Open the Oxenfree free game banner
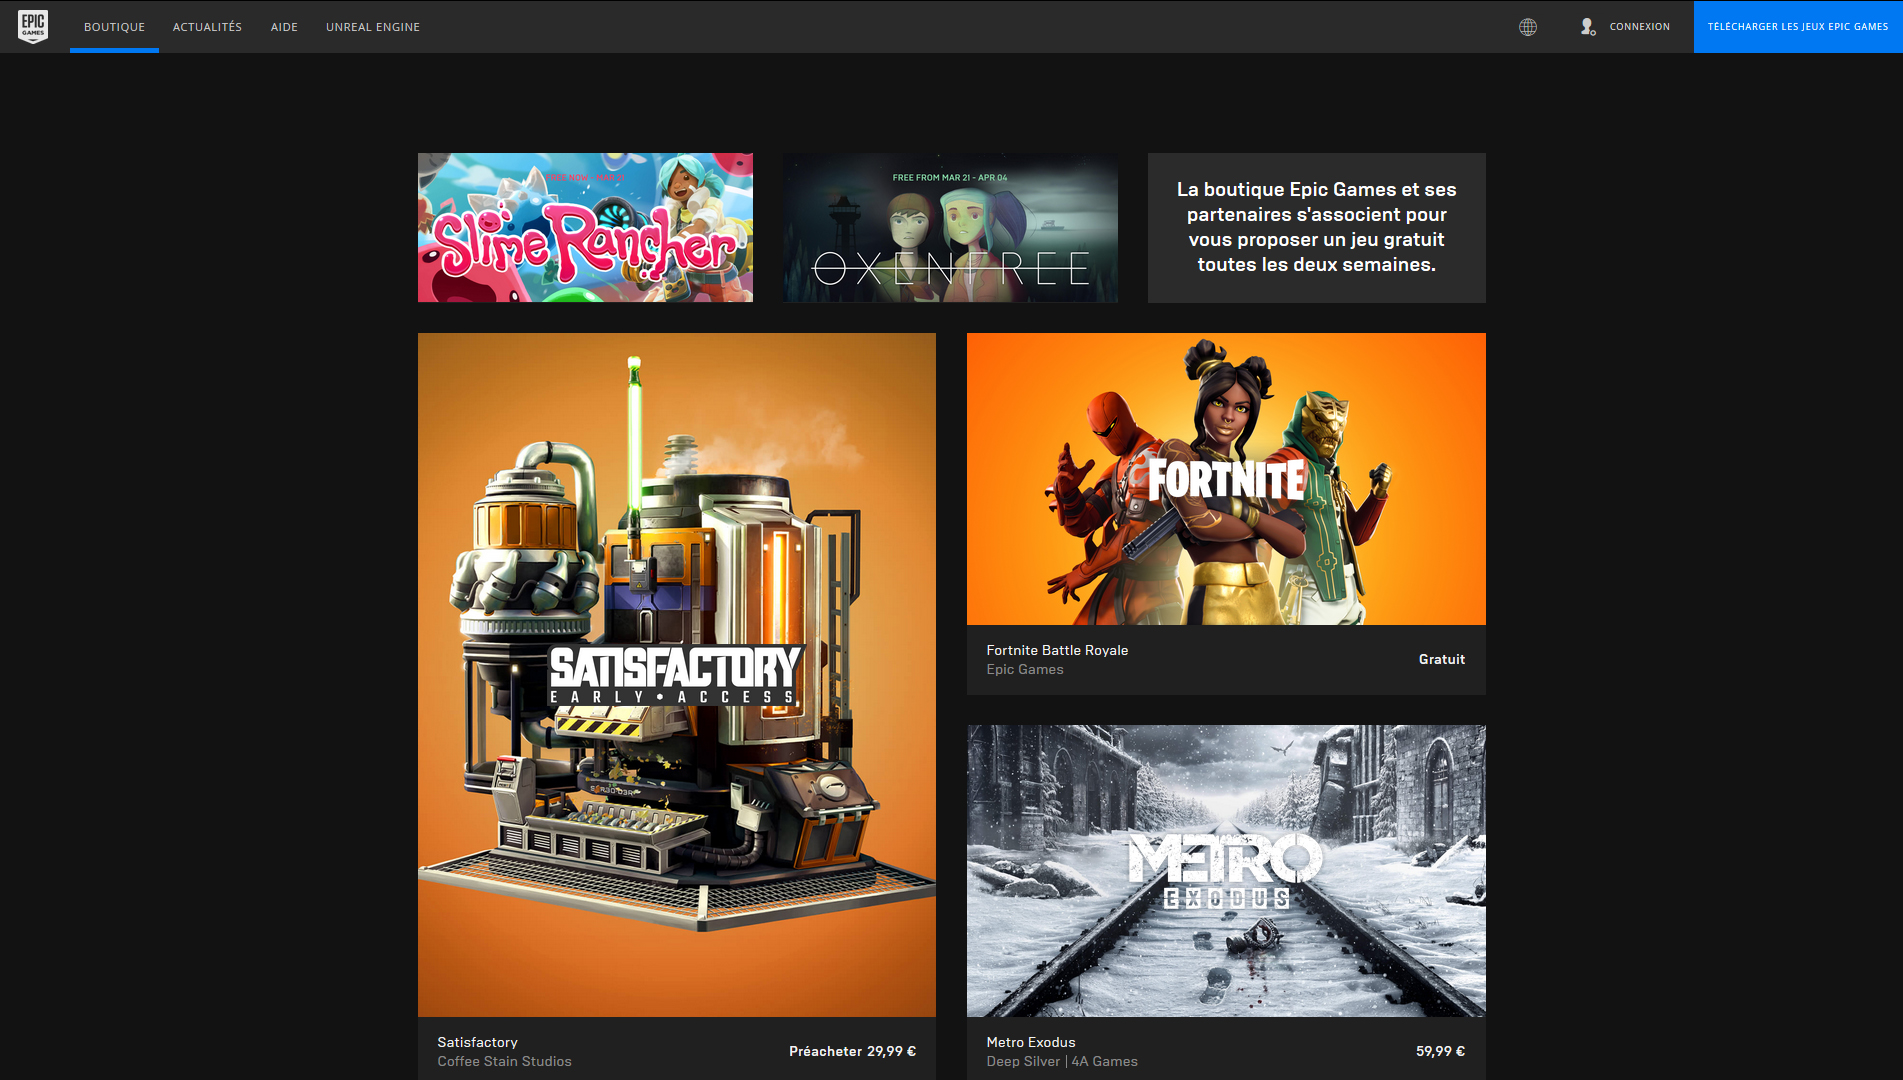 [x=950, y=227]
